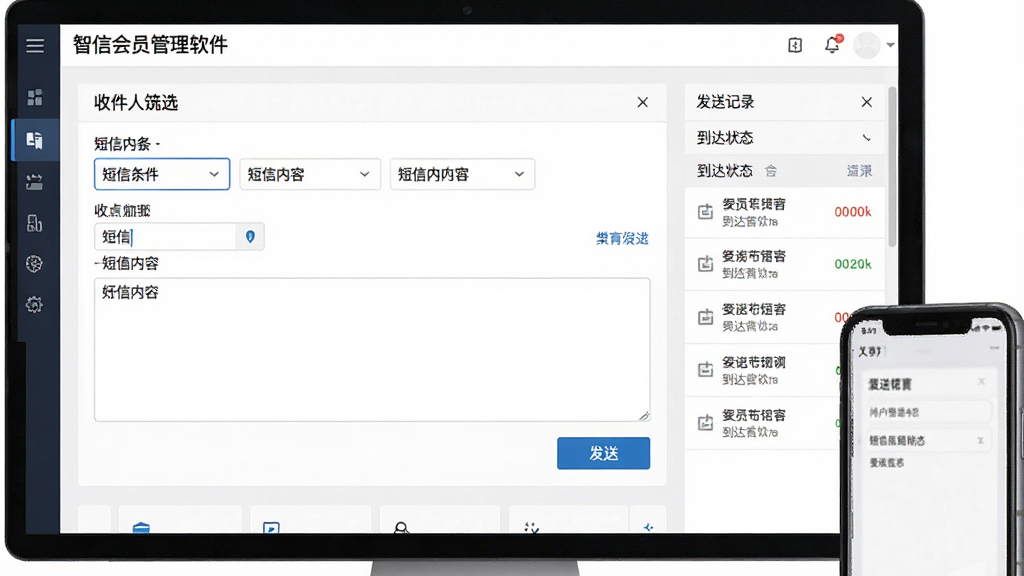Open the settings gear icon in sidebar
The height and width of the screenshot is (576, 1024).
[35, 304]
